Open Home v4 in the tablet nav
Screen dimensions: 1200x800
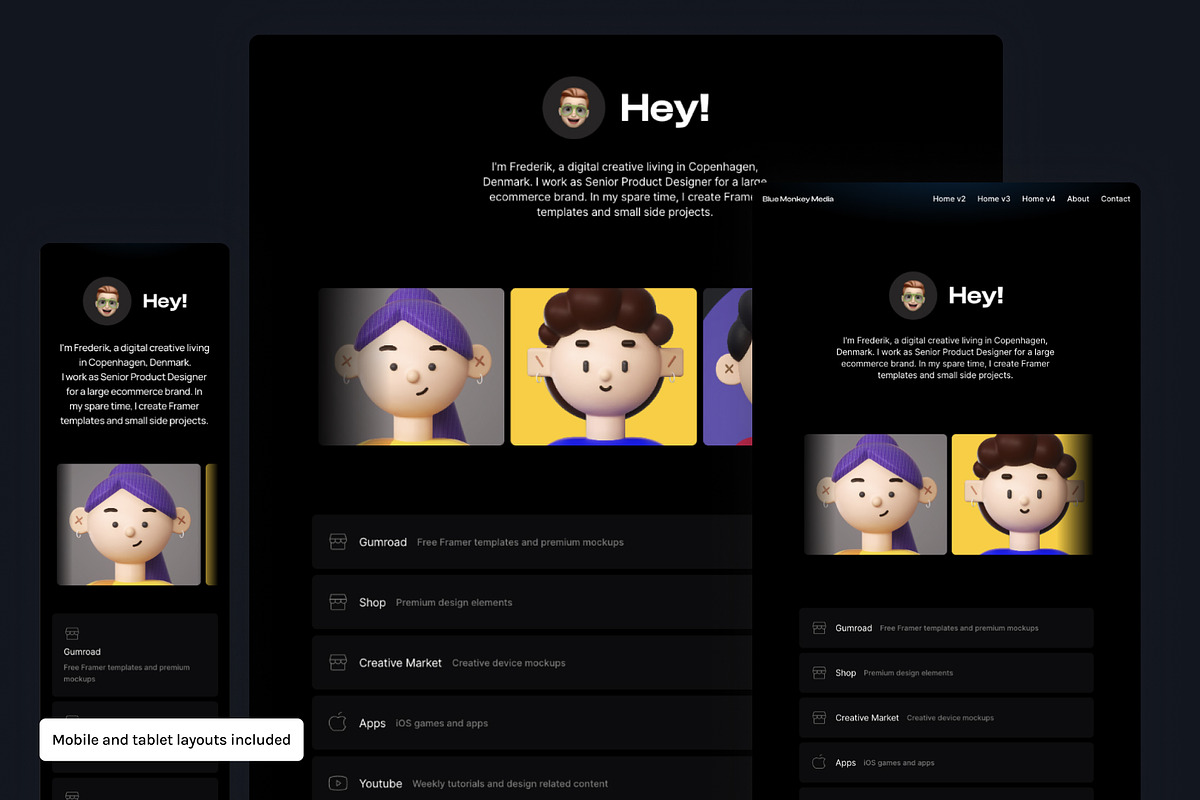coord(1038,199)
